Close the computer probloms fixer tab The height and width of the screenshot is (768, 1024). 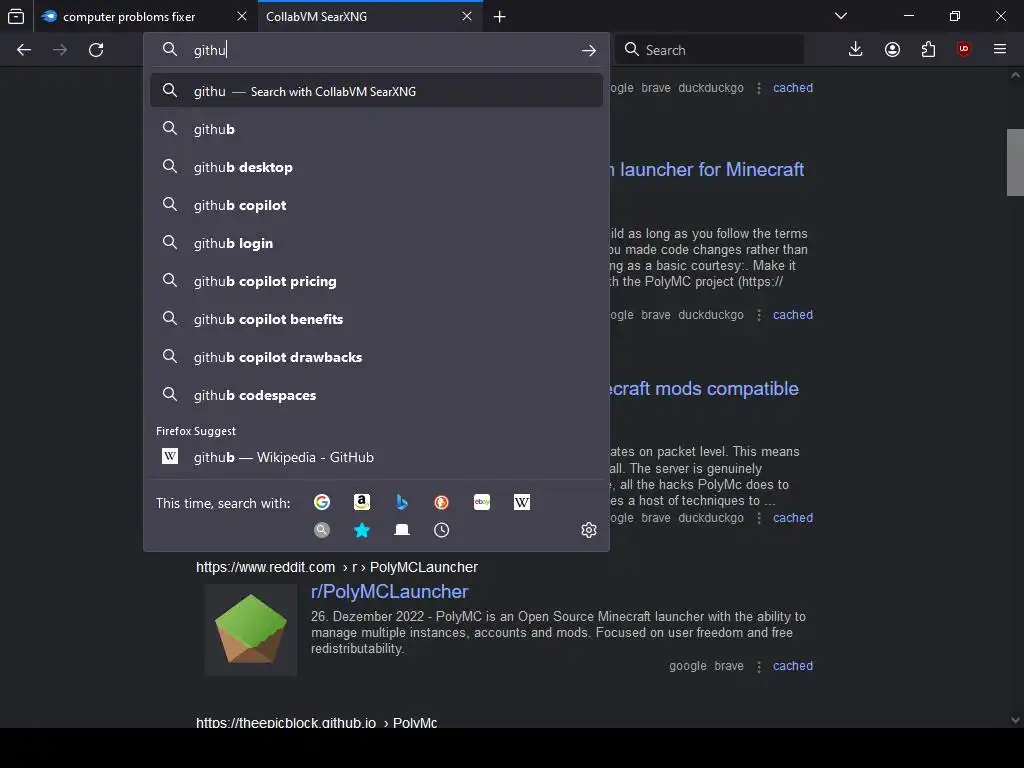click(242, 16)
